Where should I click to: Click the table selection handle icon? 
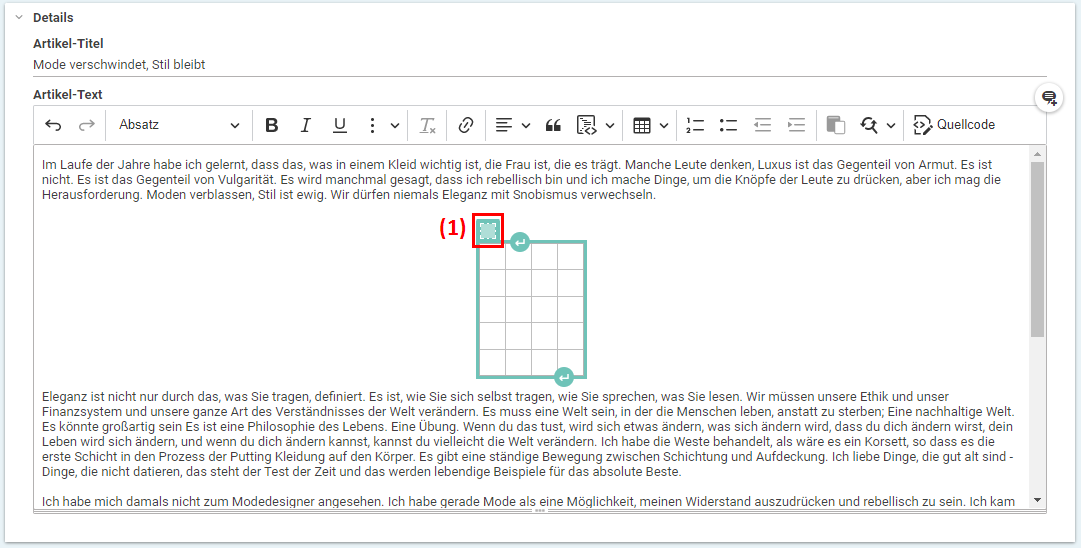487,231
